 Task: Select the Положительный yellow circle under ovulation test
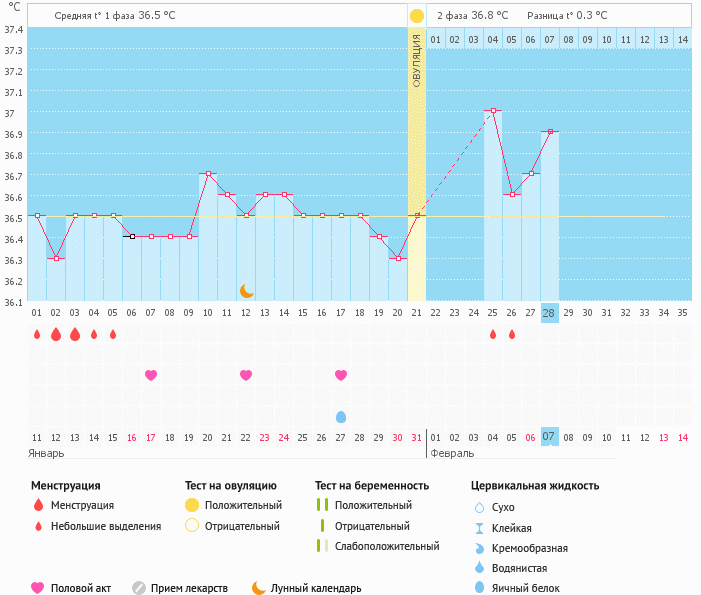[x=192, y=505]
